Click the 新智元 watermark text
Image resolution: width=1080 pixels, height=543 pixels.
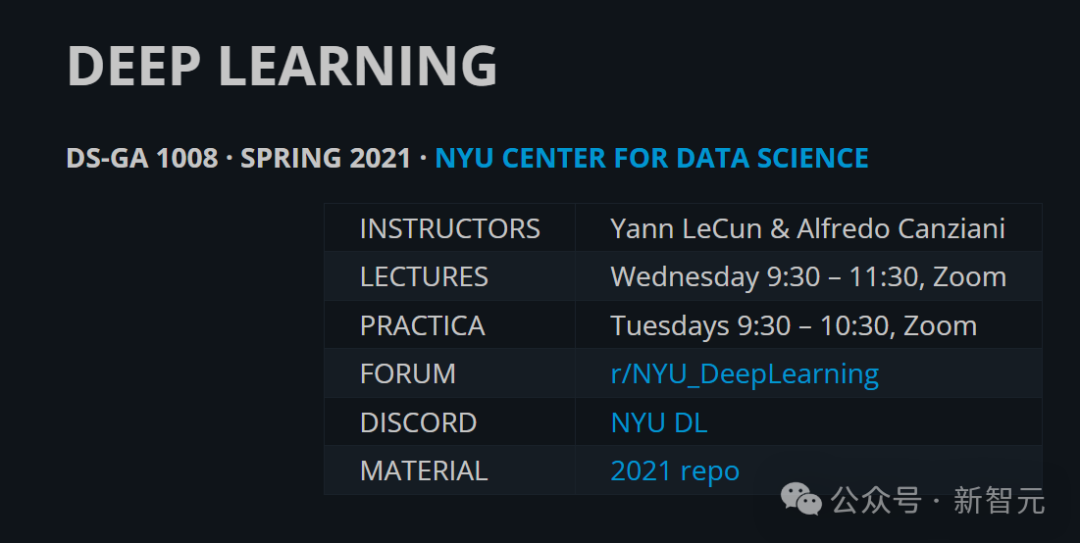point(999,500)
